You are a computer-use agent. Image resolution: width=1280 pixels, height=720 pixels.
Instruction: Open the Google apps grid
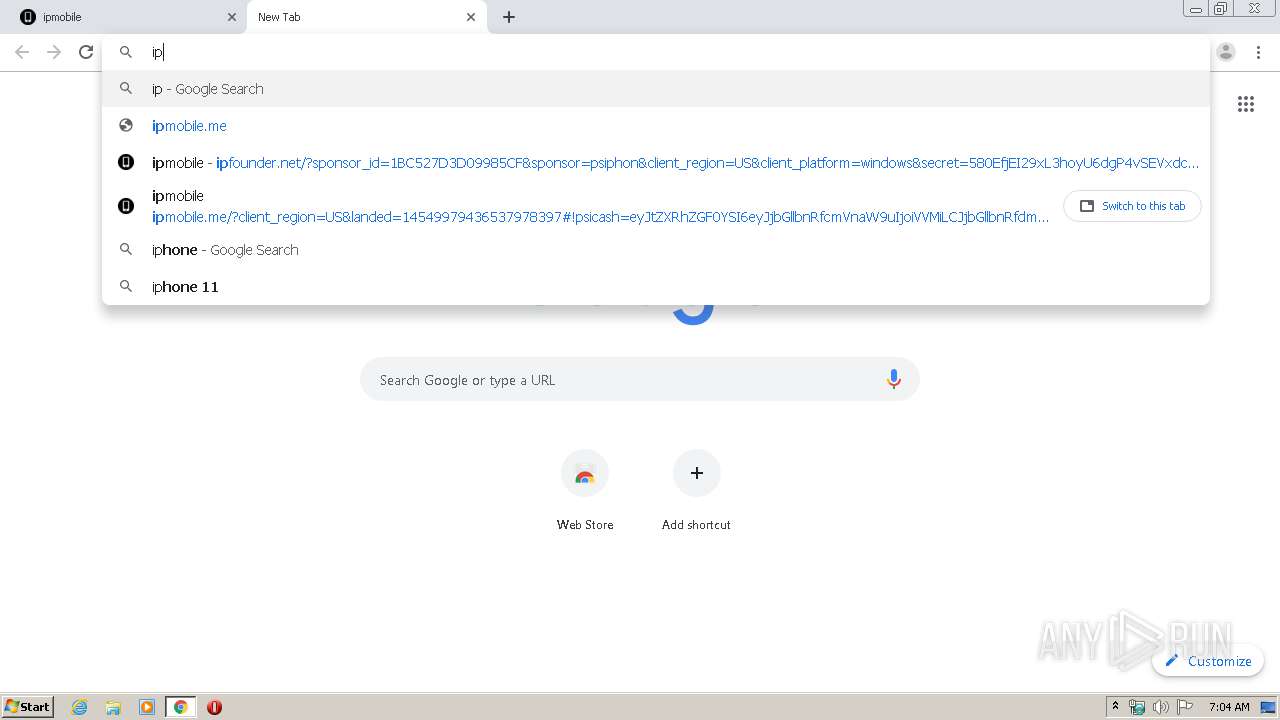[x=1246, y=104]
